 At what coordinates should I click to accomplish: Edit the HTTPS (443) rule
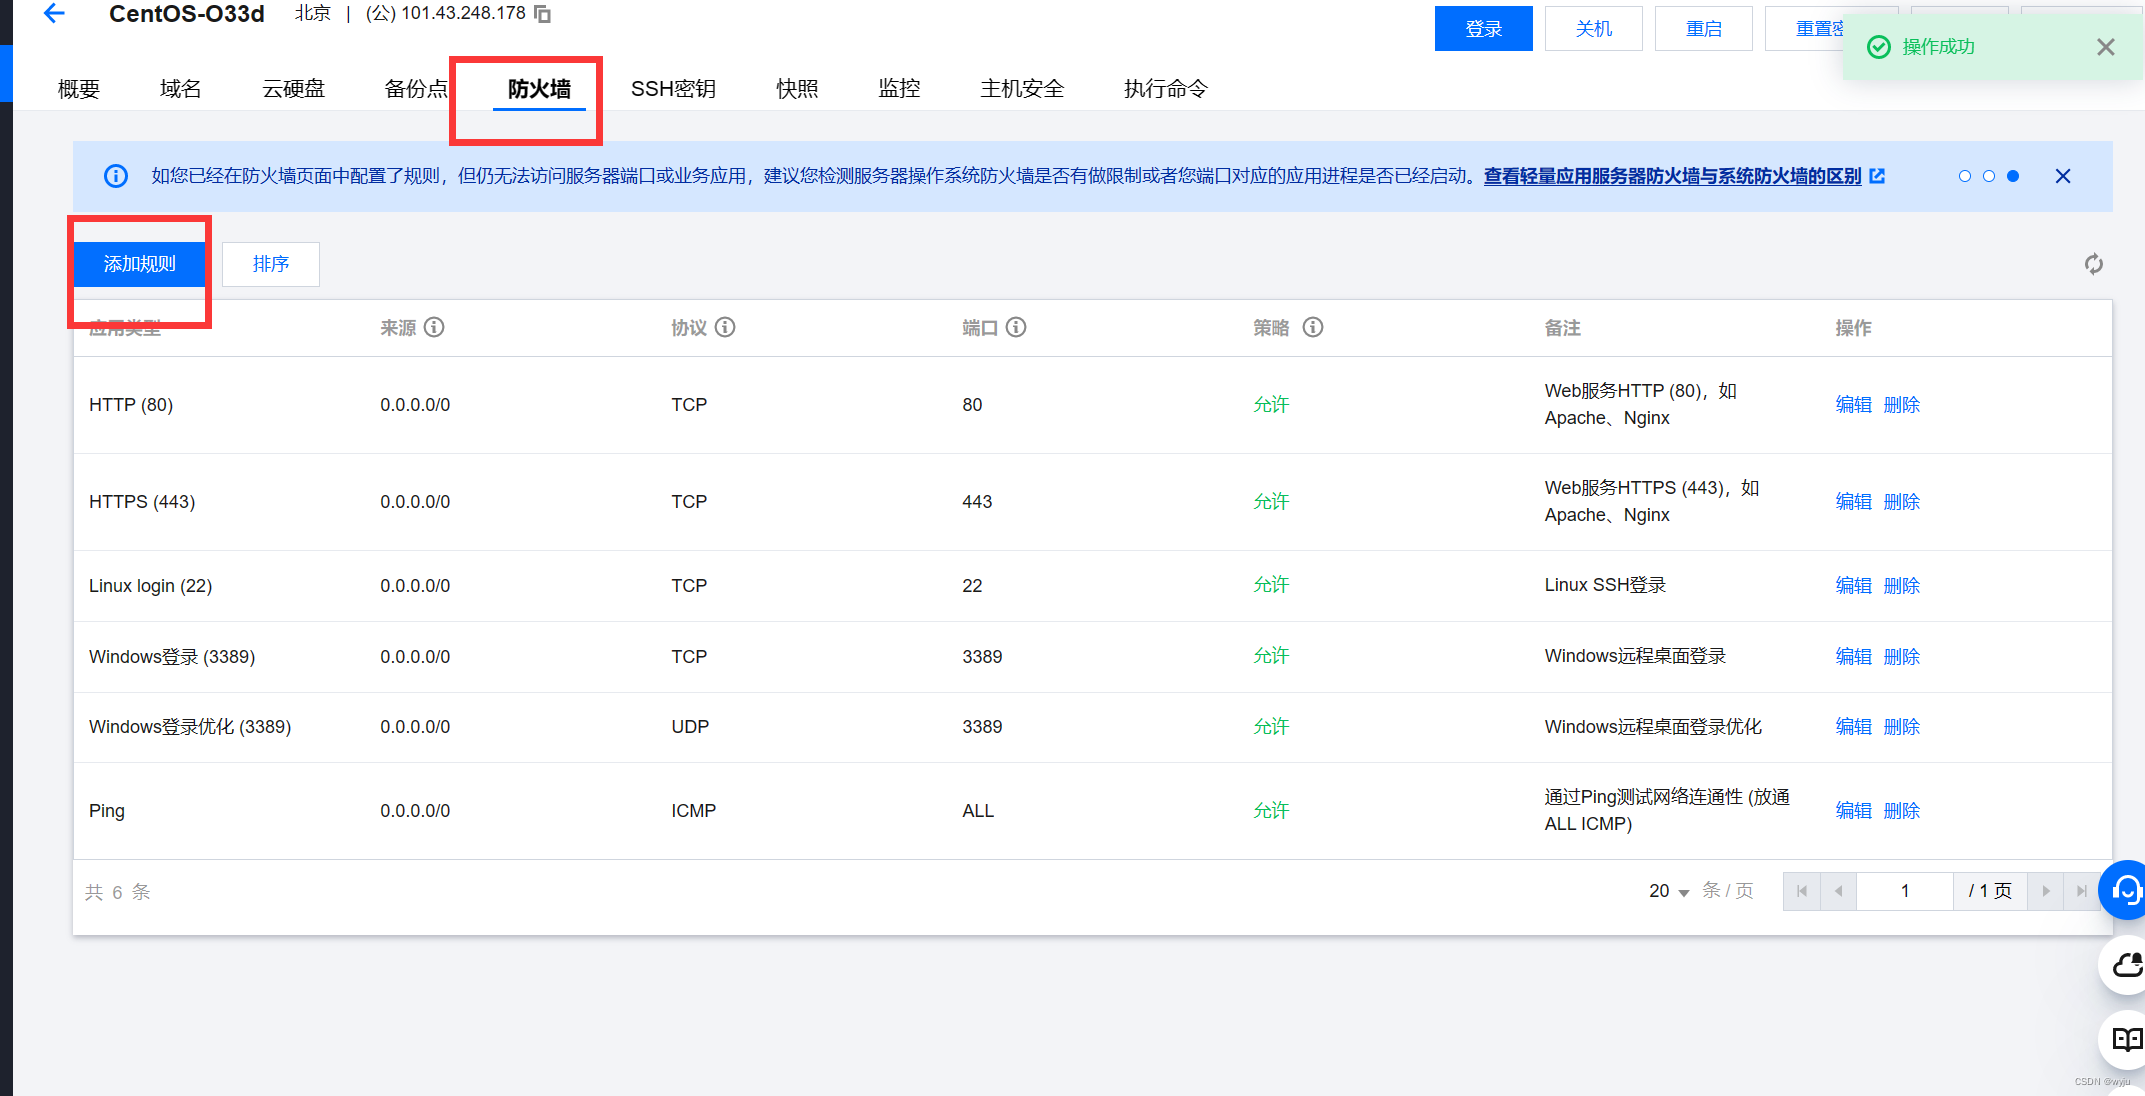click(1853, 502)
